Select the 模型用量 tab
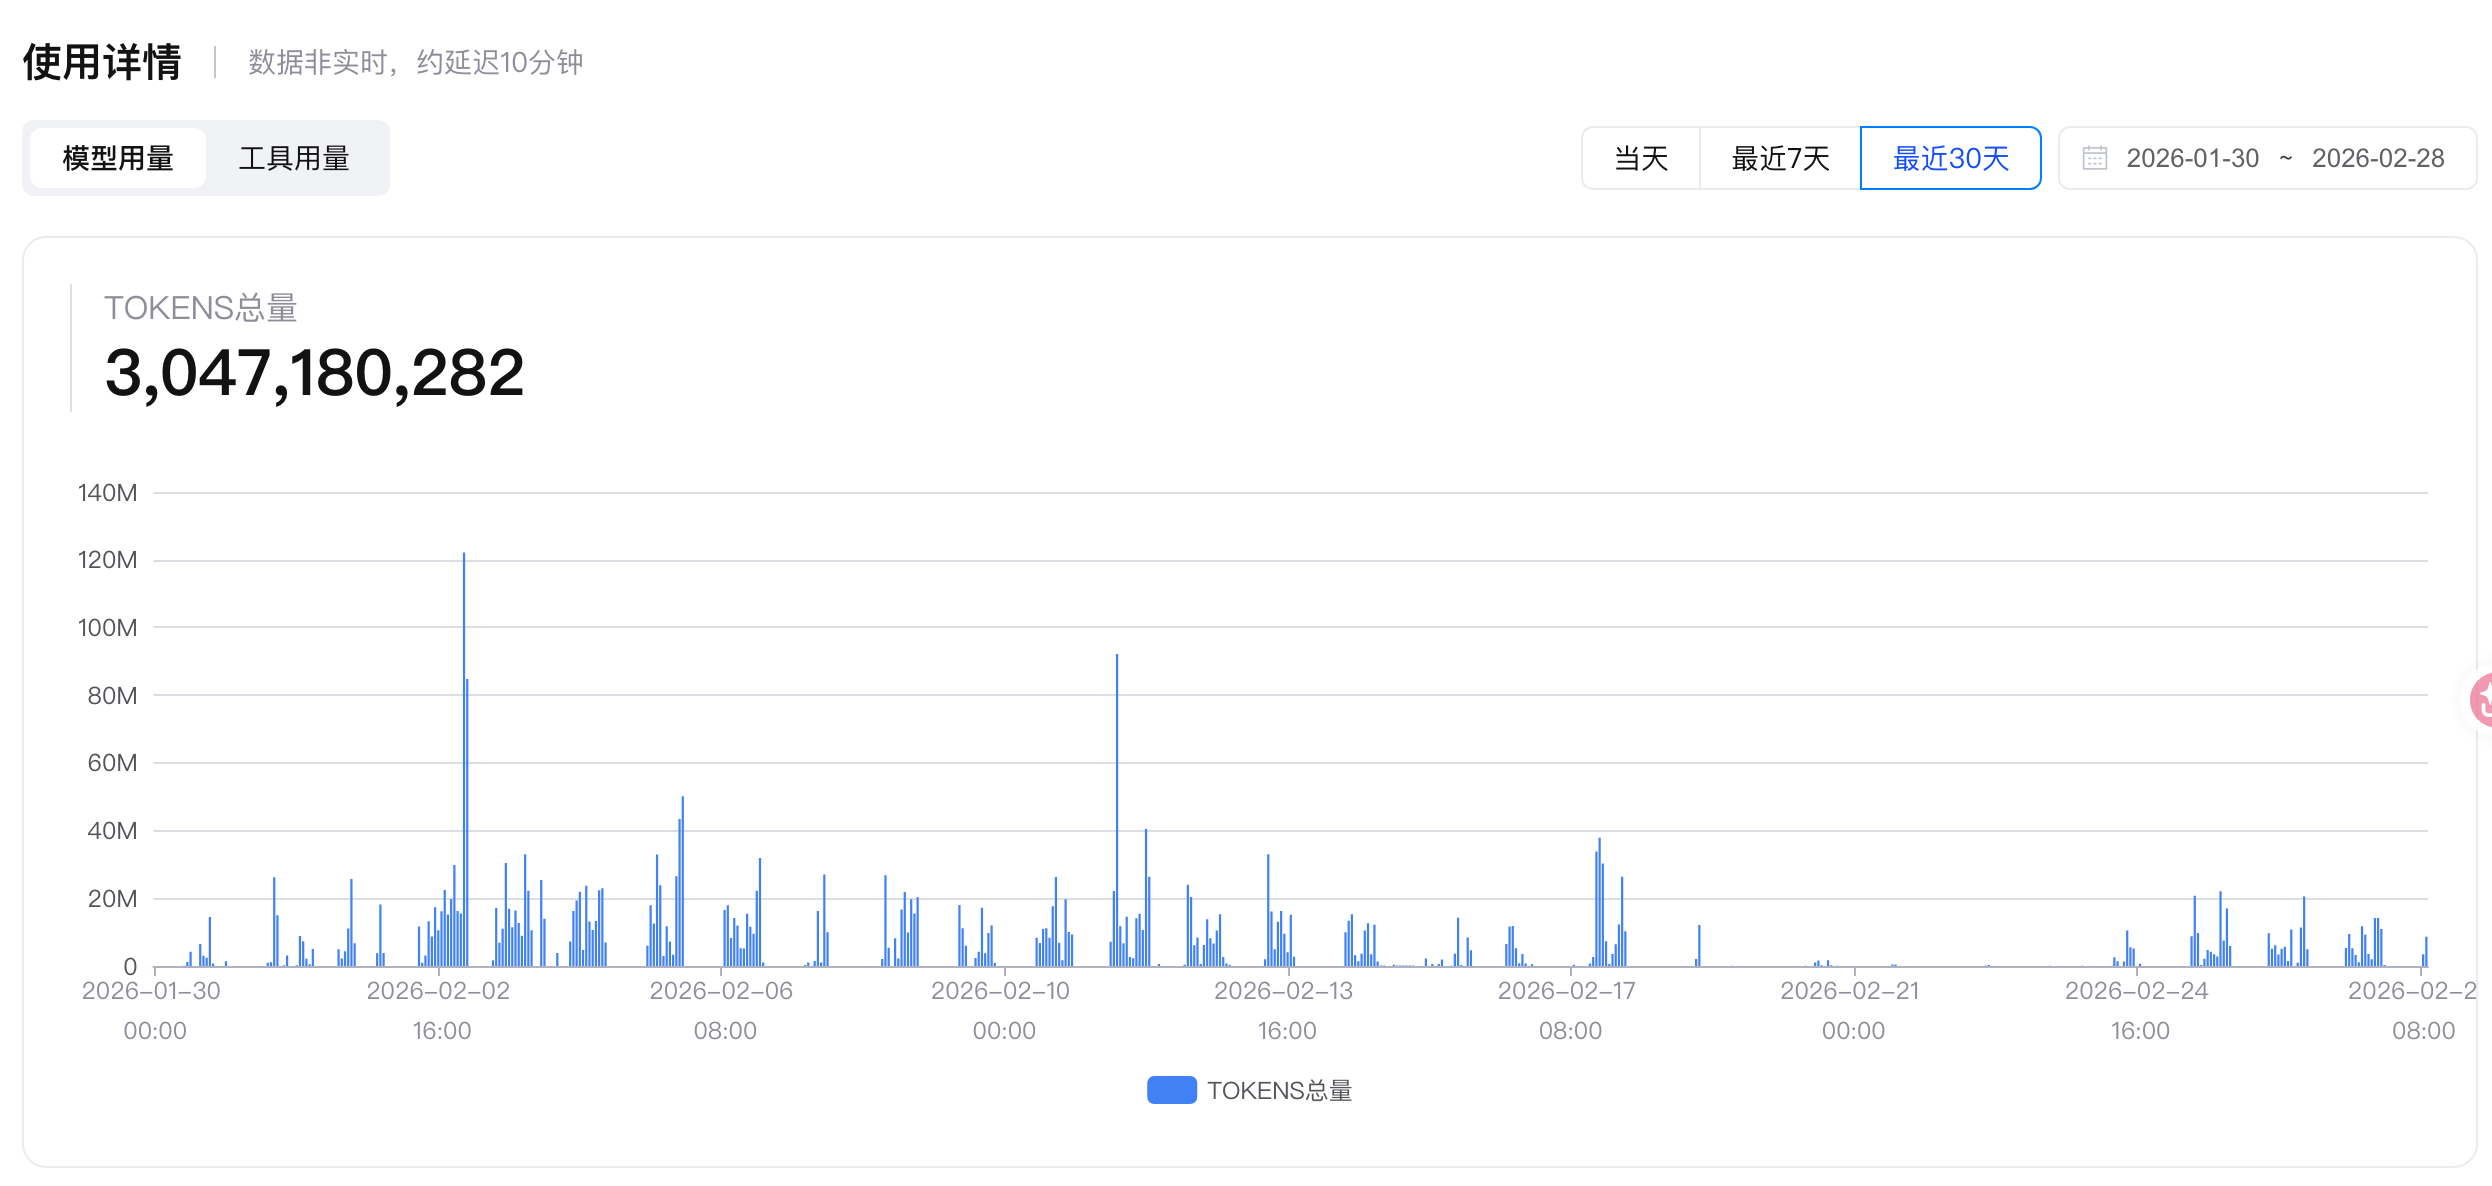This screenshot has width=2492, height=1186. (116, 158)
